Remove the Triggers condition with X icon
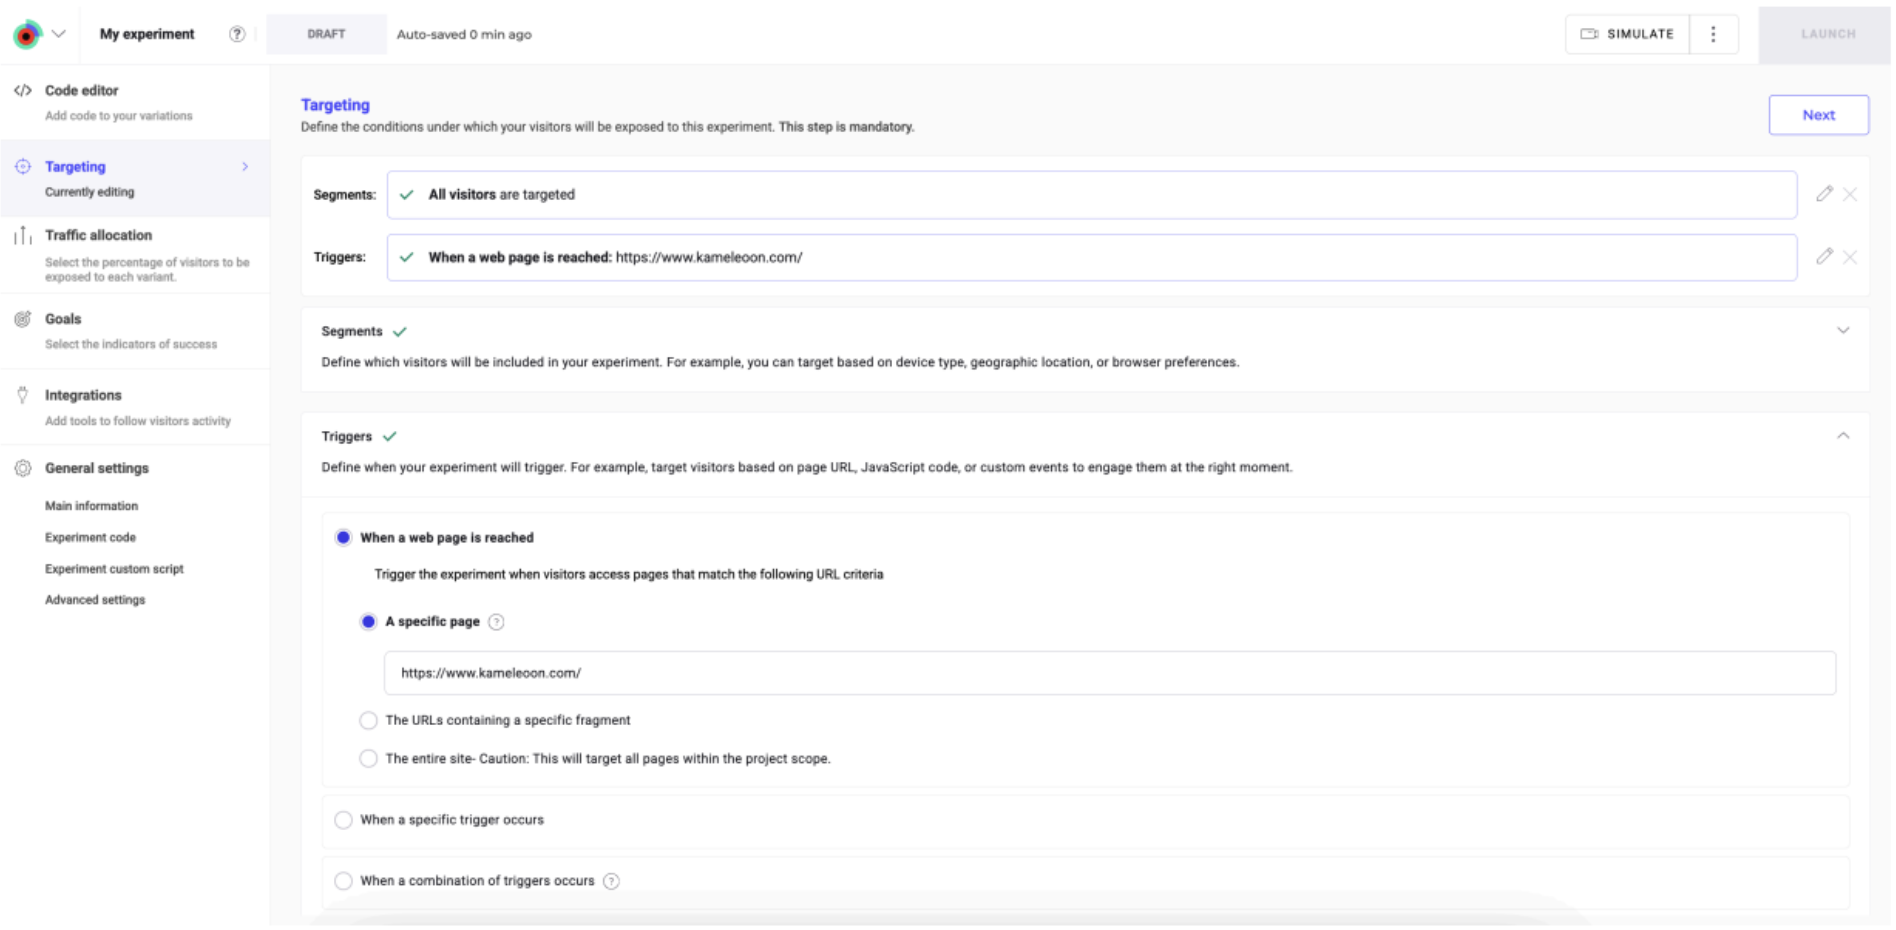This screenshot has height=930, width=1896. [x=1850, y=257]
